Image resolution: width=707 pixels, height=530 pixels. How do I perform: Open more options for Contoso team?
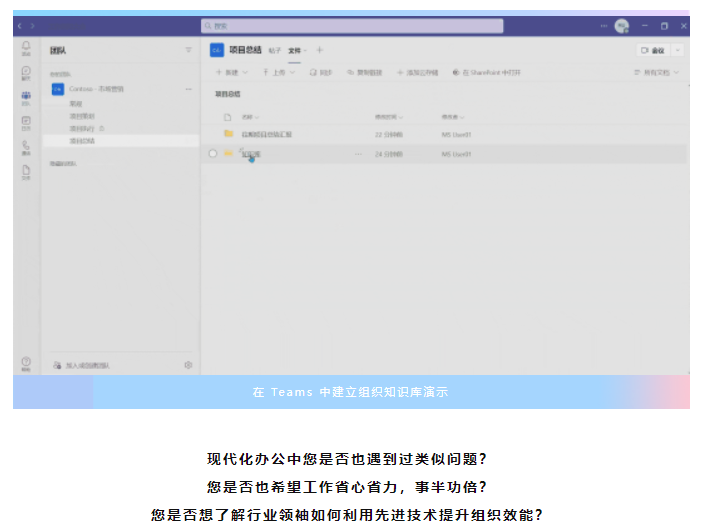point(188,89)
